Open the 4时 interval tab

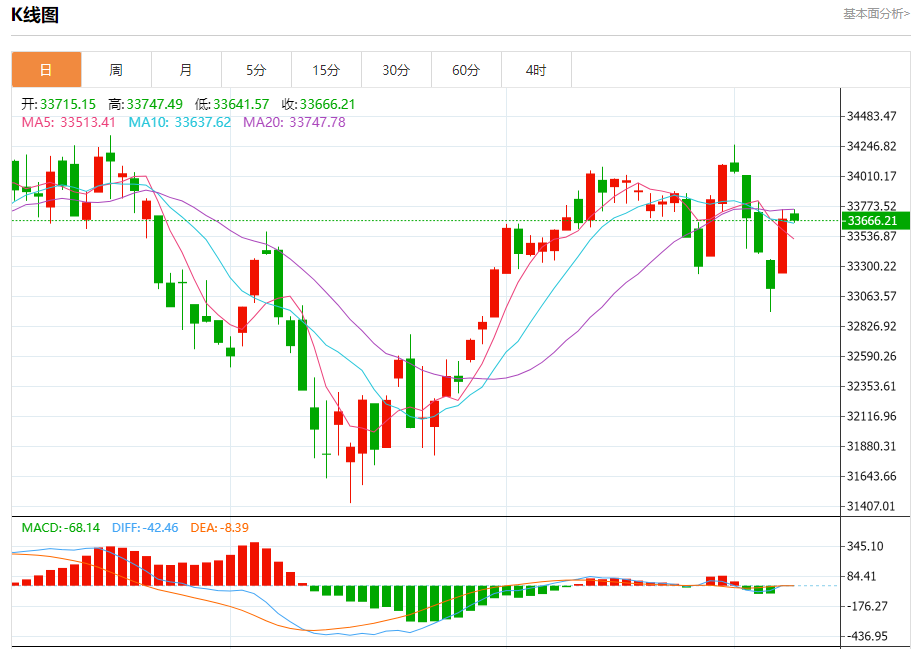click(x=536, y=70)
